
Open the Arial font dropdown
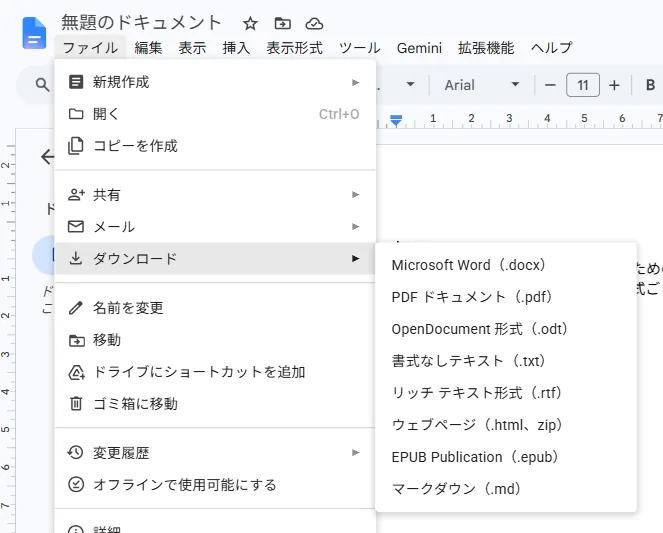[x=482, y=85]
